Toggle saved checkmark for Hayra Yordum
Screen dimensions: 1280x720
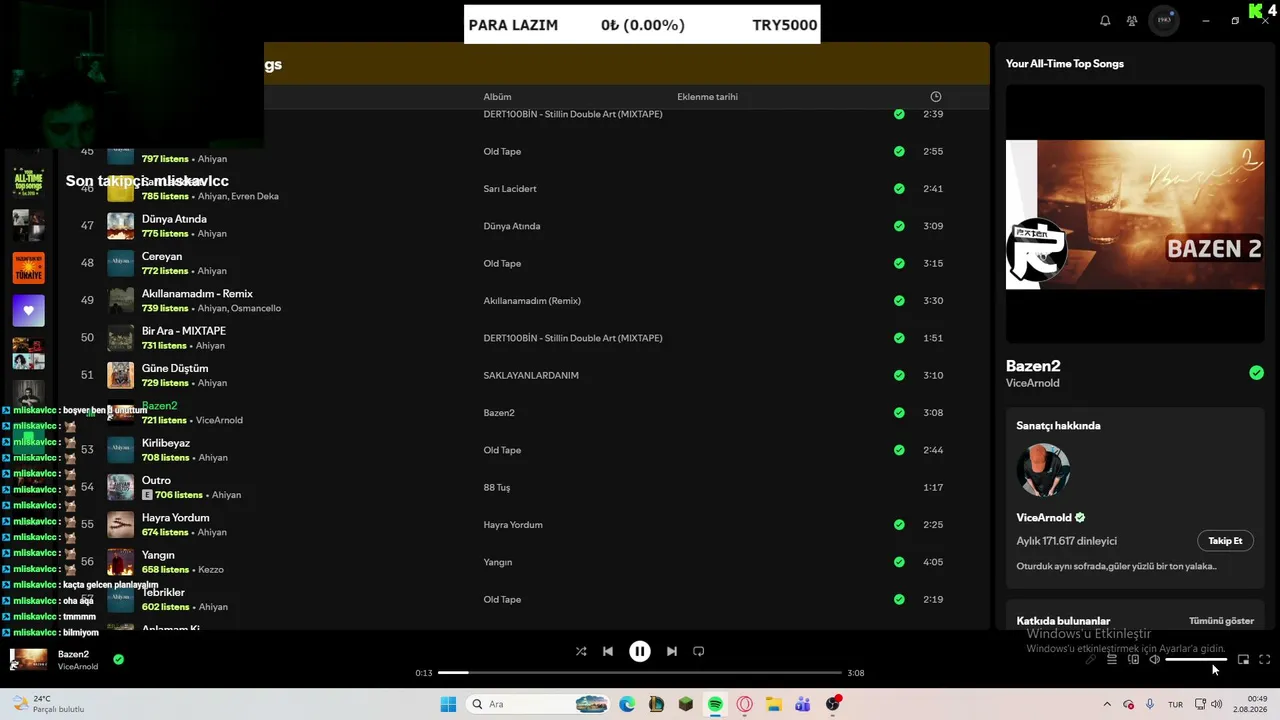coord(899,525)
